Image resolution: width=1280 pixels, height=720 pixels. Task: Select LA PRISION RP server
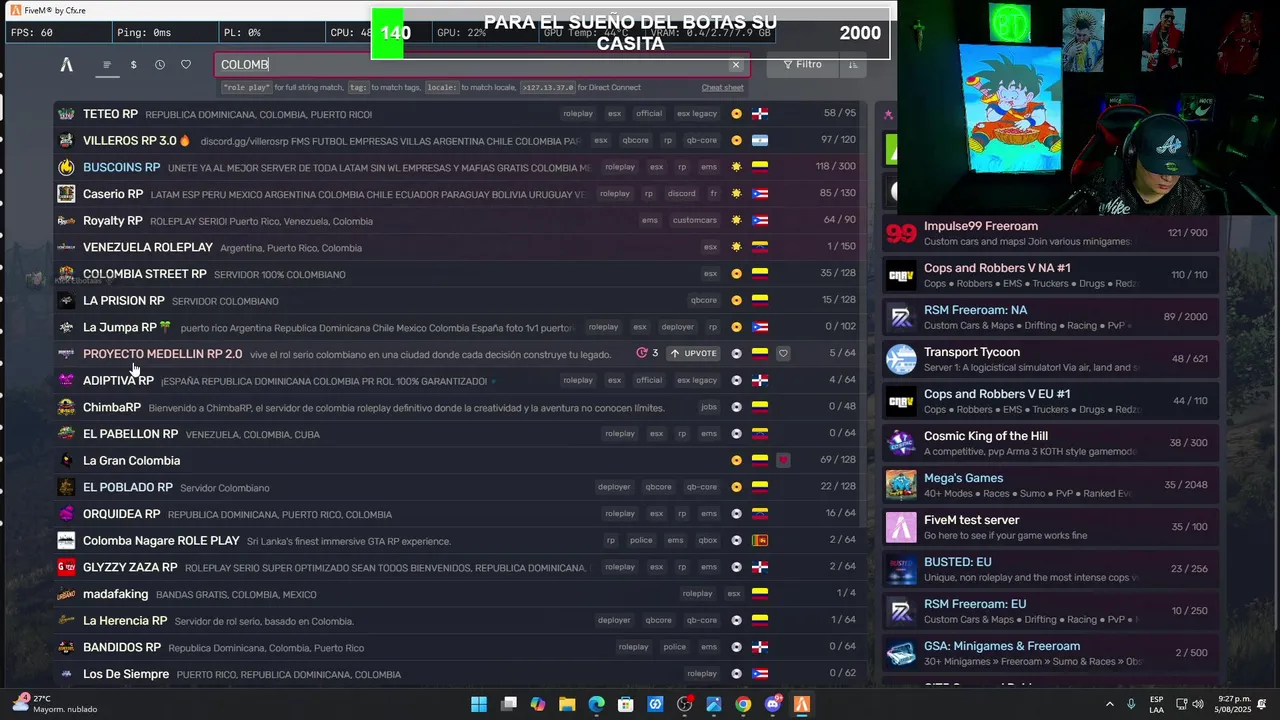click(x=460, y=301)
